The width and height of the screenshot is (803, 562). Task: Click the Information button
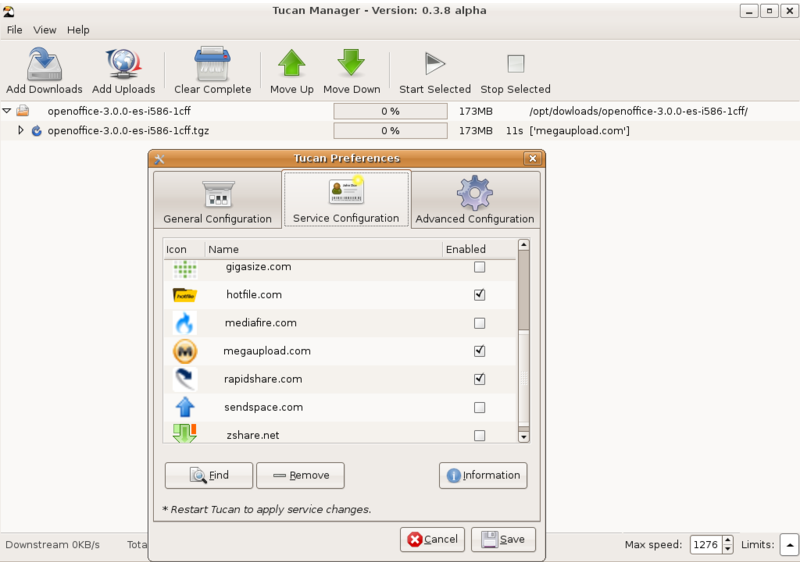pos(483,475)
